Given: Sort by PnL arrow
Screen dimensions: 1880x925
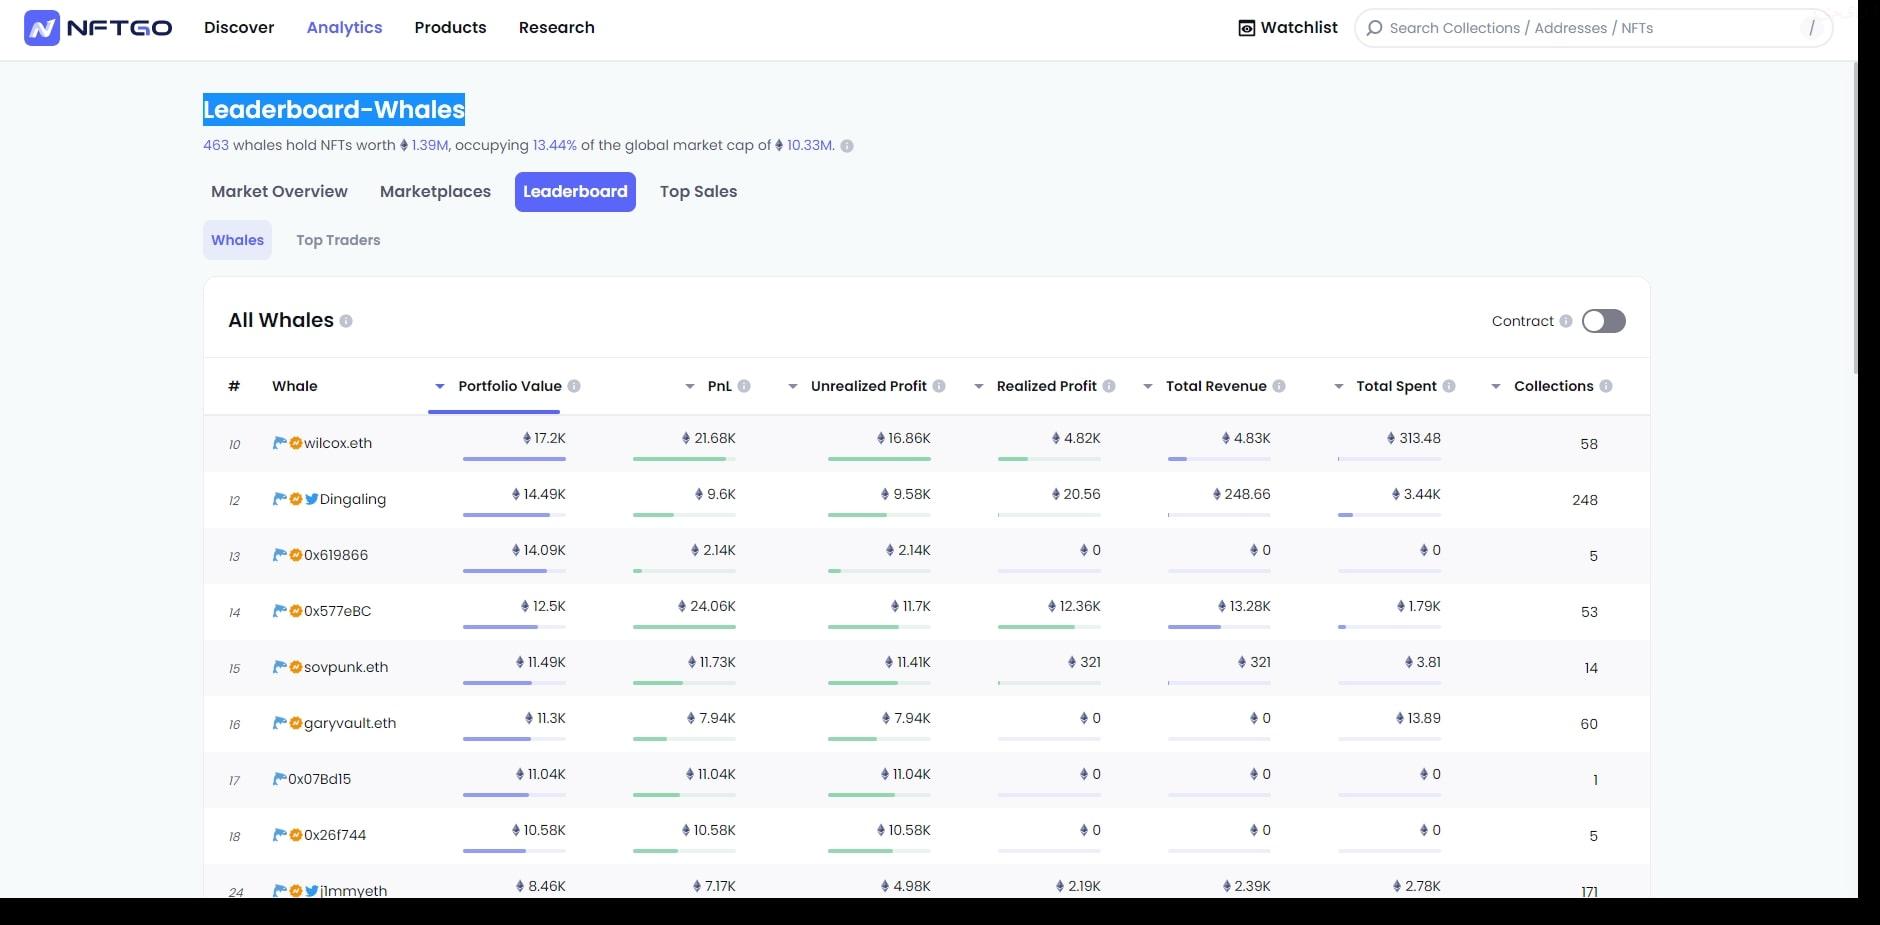Looking at the screenshot, I should (x=689, y=386).
